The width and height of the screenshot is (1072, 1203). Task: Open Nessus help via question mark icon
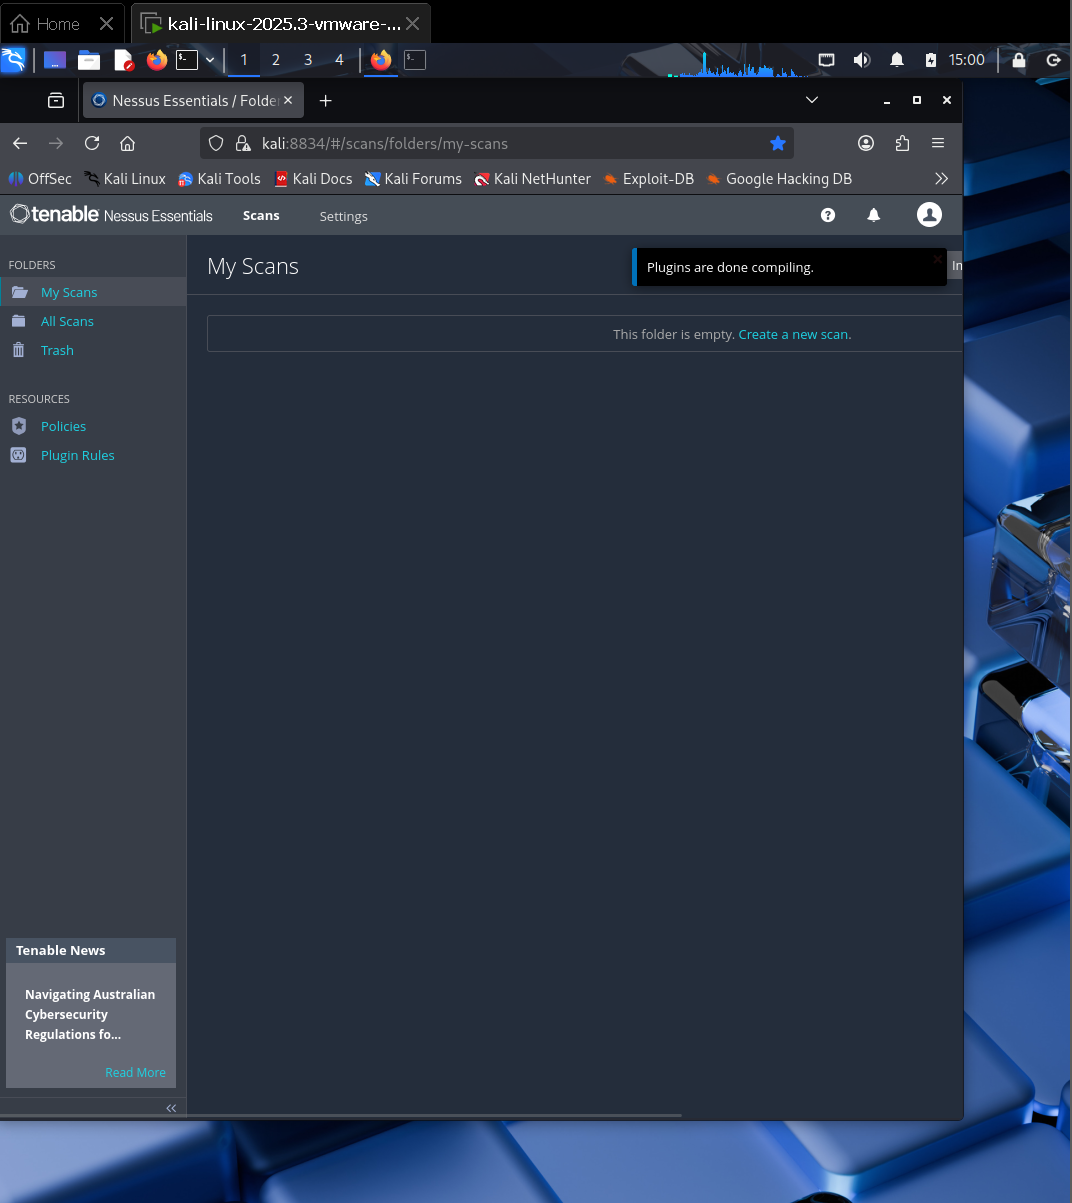pos(827,215)
